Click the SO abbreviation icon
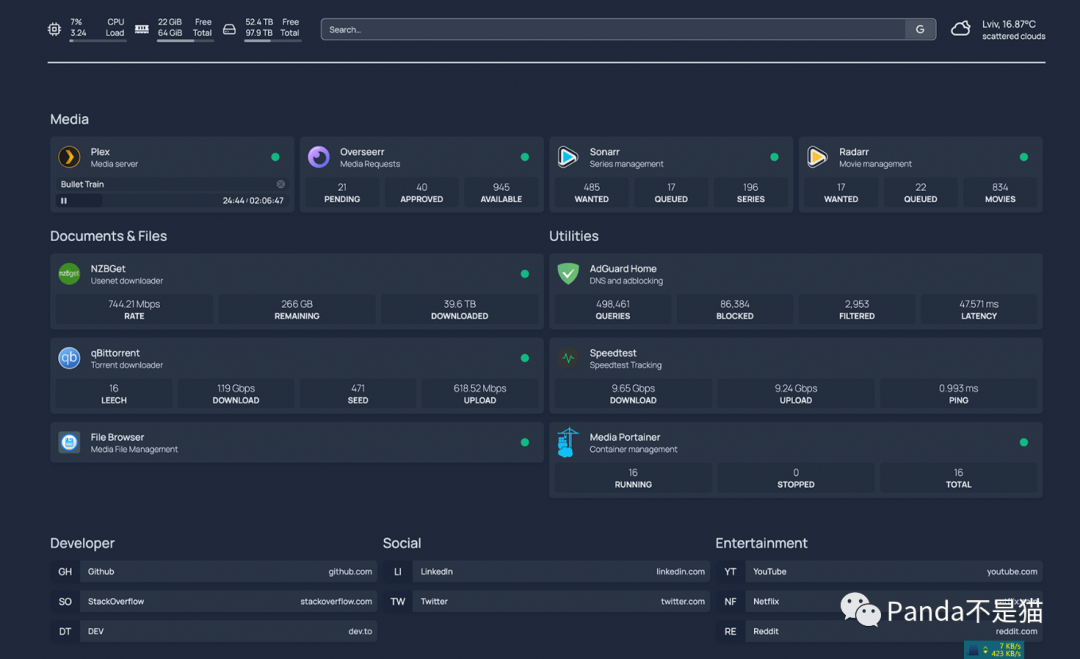The height and width of the screenshot is (659, 1080). 65,601
